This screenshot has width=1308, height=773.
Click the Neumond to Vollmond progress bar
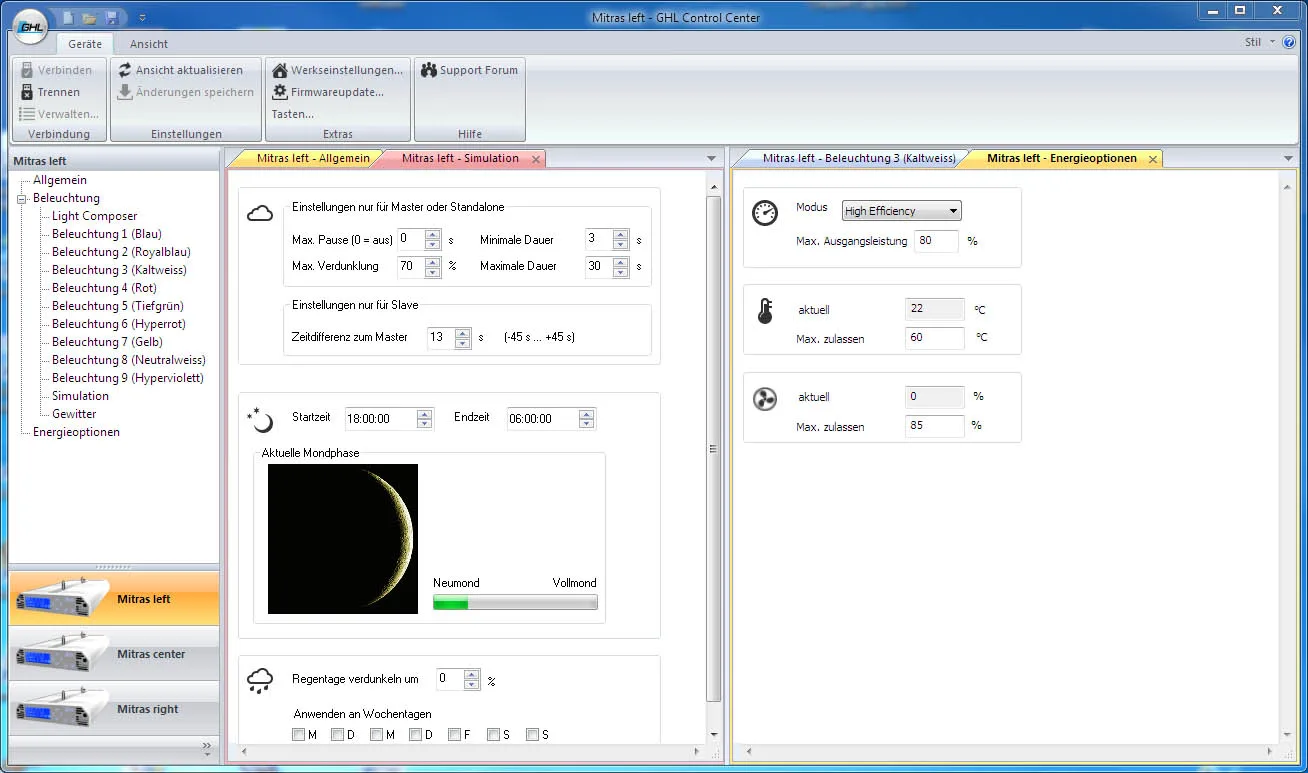[515, 602]
